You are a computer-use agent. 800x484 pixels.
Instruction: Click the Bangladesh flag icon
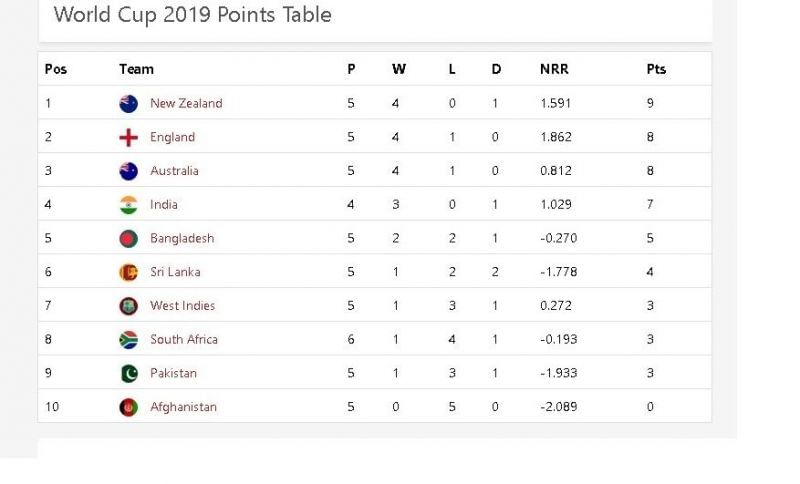(128, 239)
